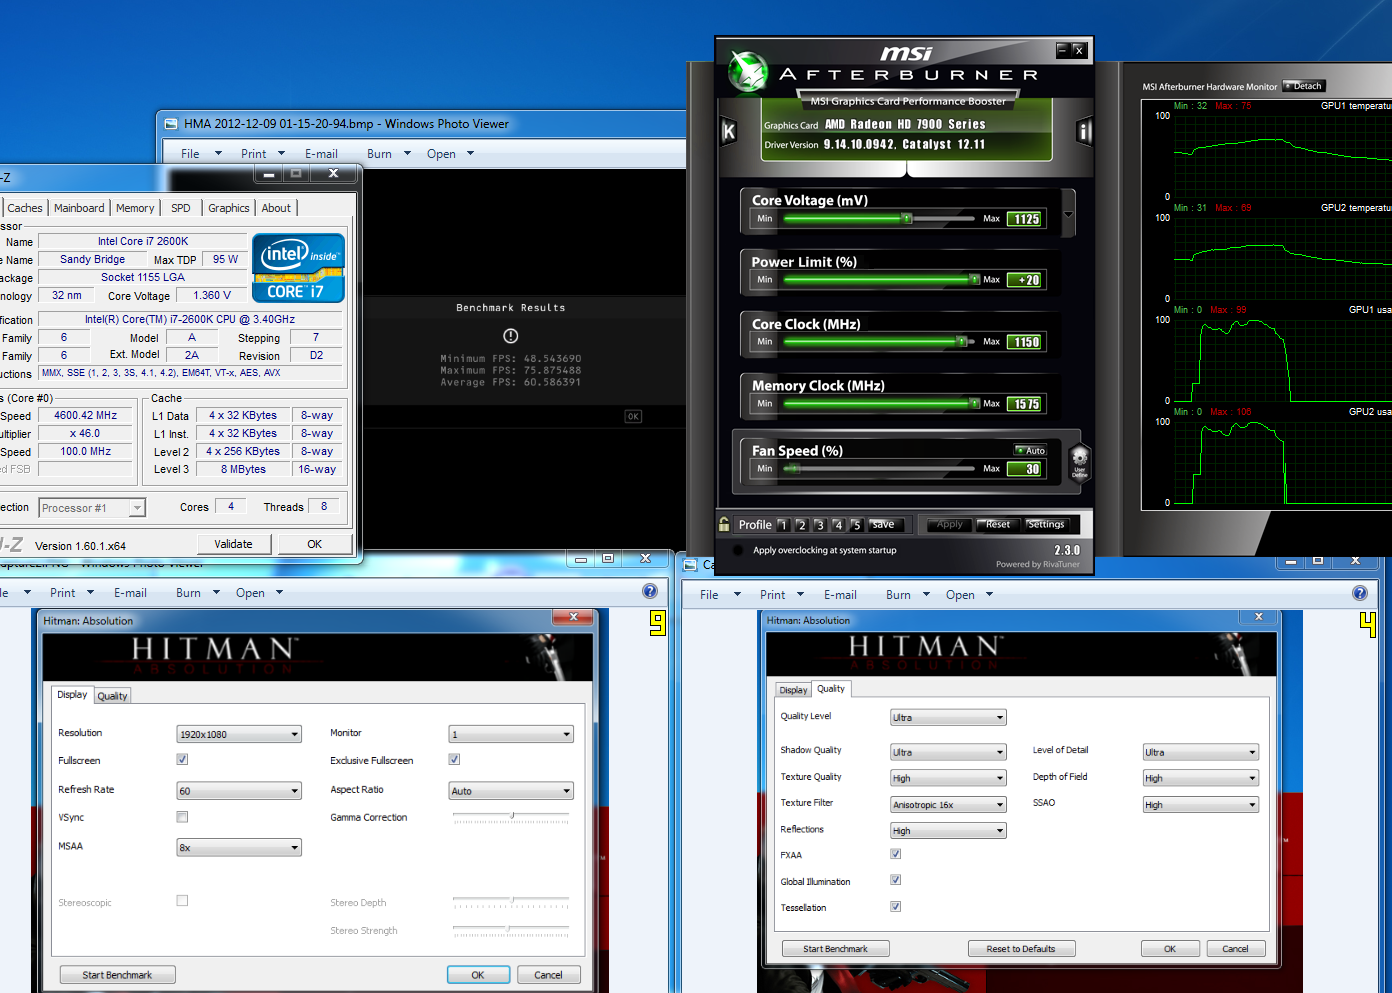
Task: Open the SPD tab in CPU-Z
Action: [x=181, y=208]
